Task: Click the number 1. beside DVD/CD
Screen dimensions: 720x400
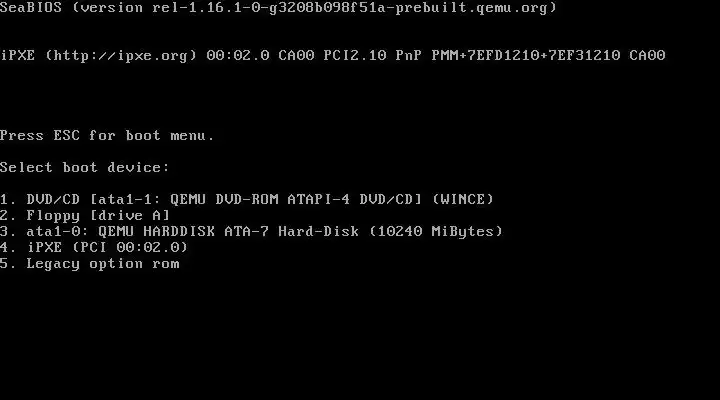Action: 8,199
